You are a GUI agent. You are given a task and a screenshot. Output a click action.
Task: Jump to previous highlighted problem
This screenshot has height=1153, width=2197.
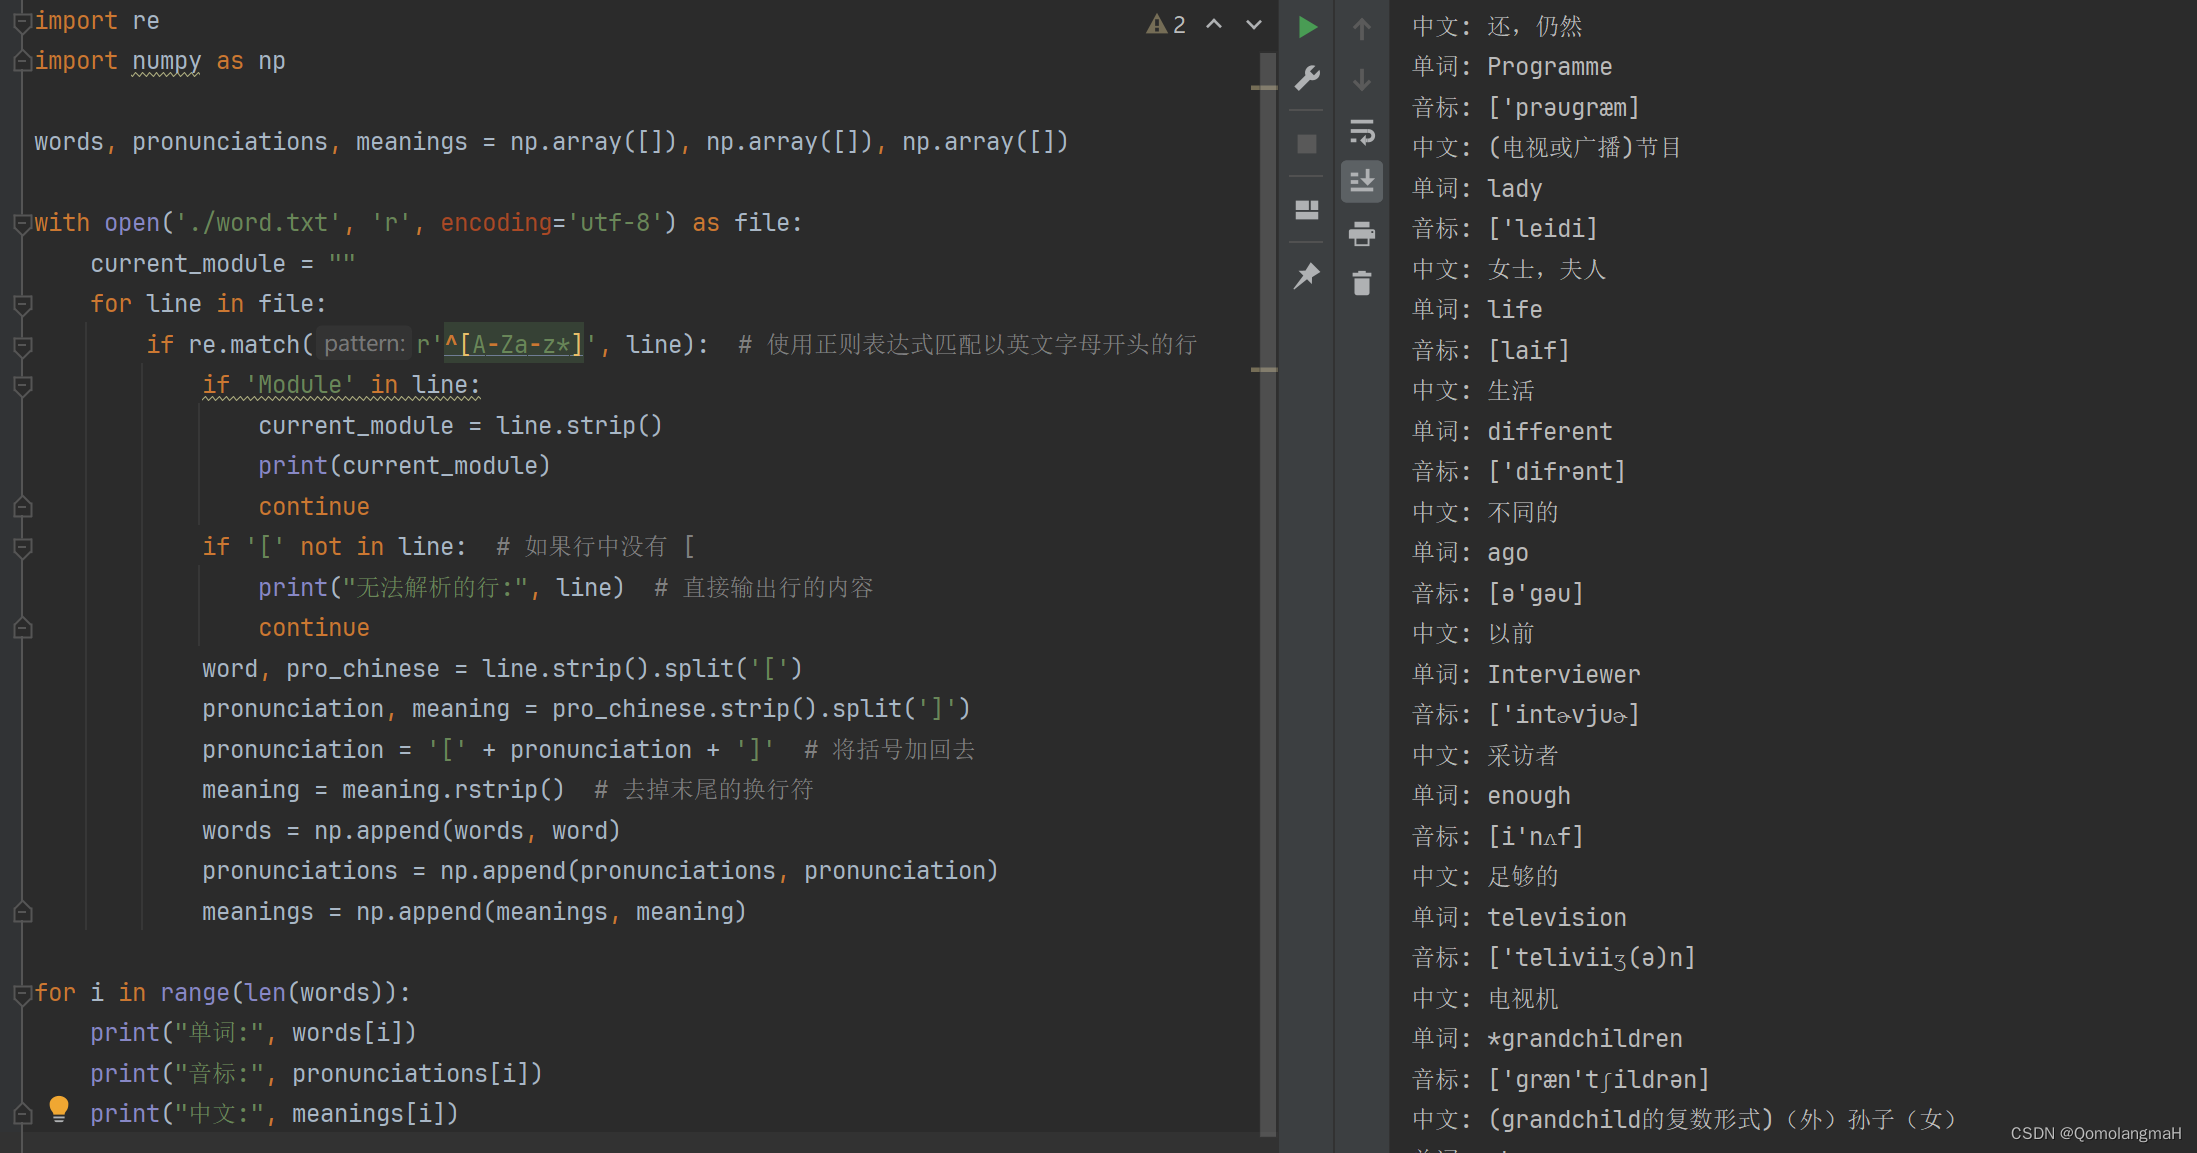click(x=1214, y=24)
